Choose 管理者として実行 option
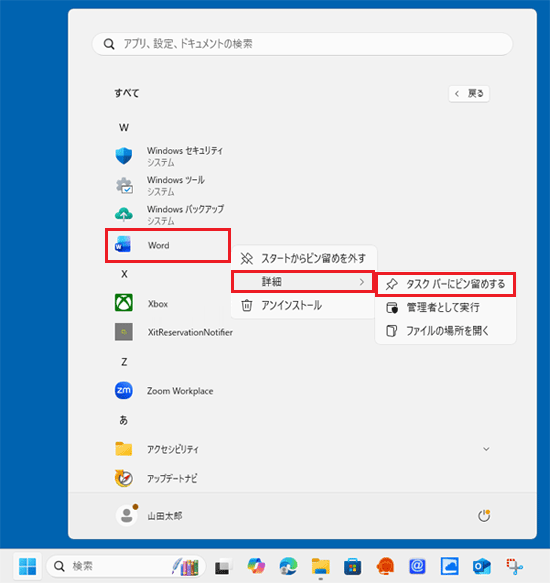Screen dimensions: 550x583 pyautogui.click(x=446, y=307)
